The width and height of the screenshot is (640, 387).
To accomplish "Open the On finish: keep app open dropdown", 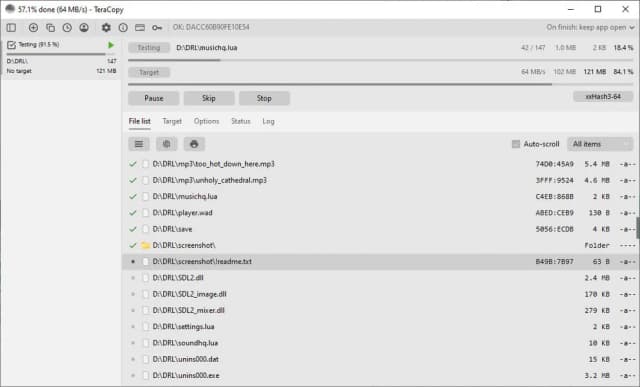I will pos(590,27).
